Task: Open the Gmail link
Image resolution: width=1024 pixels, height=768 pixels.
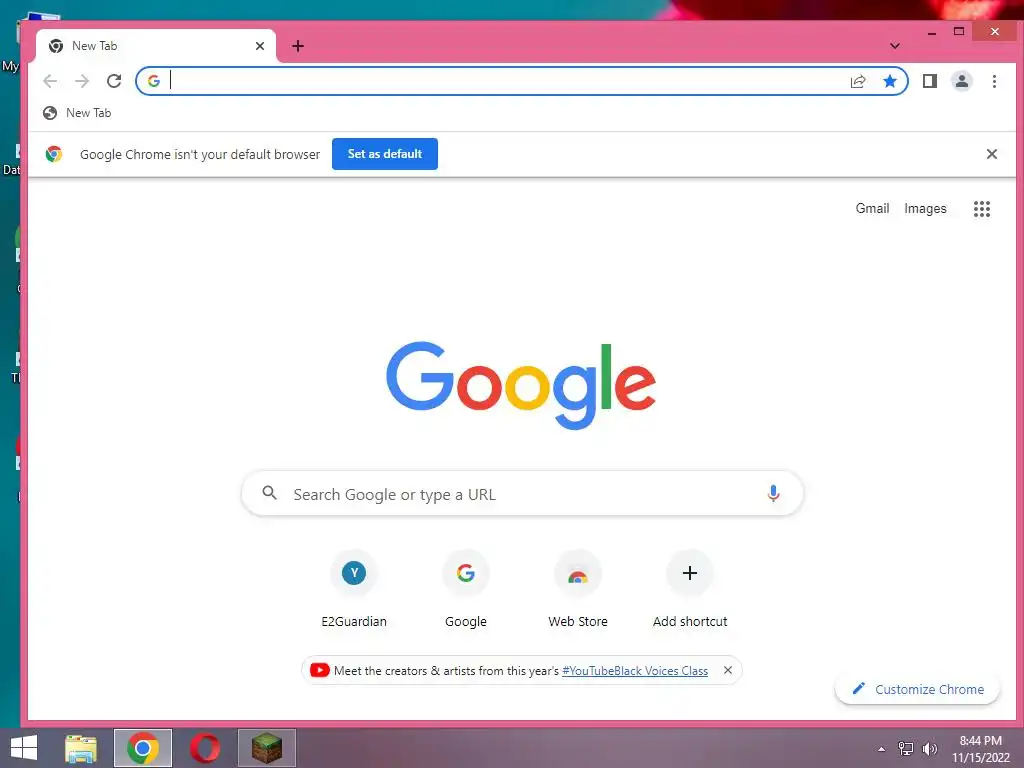Action: (x=872, y=208)
